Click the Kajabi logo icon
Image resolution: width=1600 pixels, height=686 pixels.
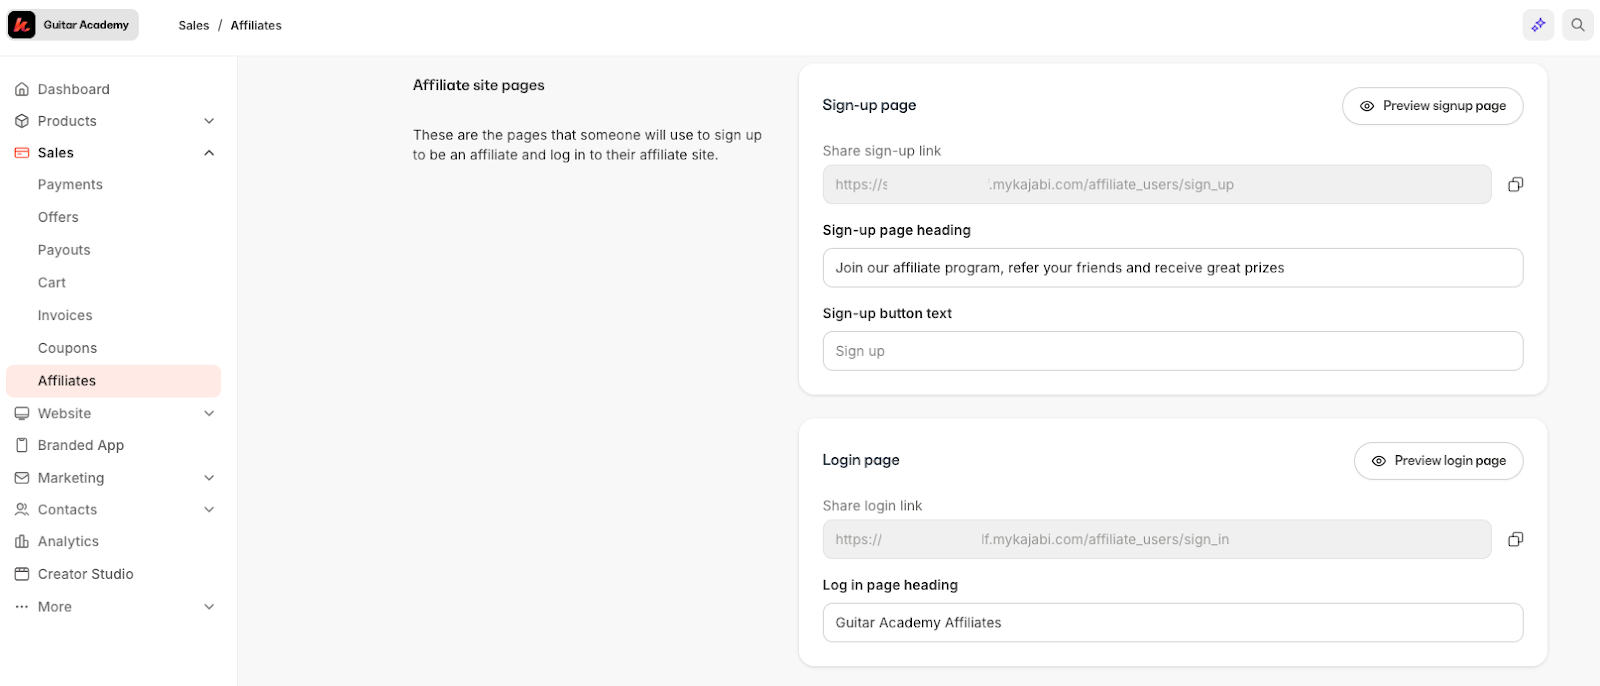click(22, 25)
